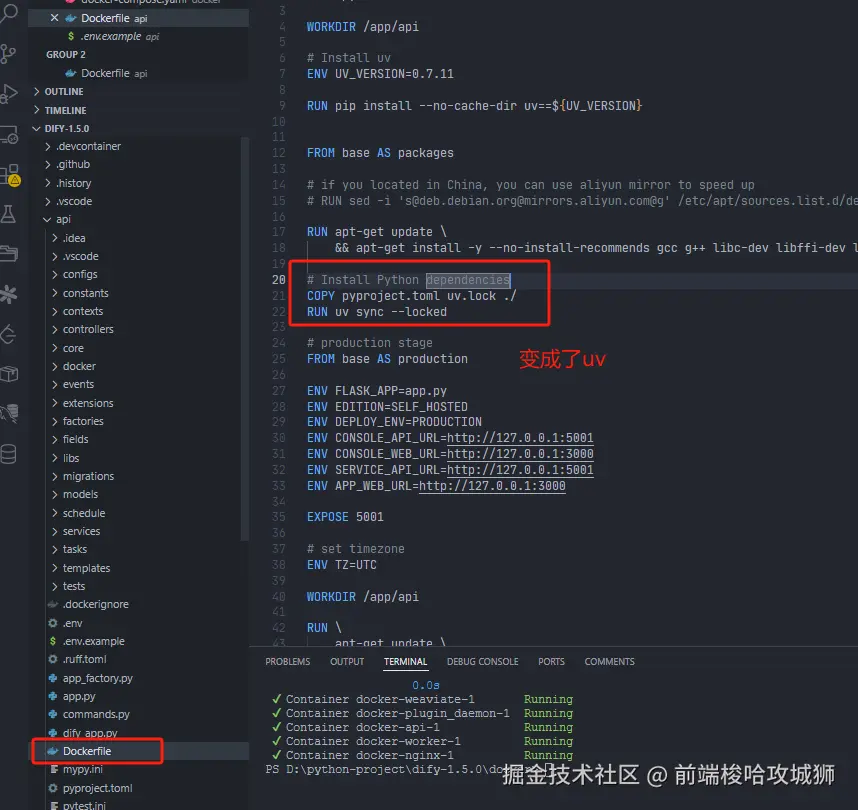The width and height of the screenshot is (858, 810).
Task: Click the package box activity bar icon
Action: point(9,374)
